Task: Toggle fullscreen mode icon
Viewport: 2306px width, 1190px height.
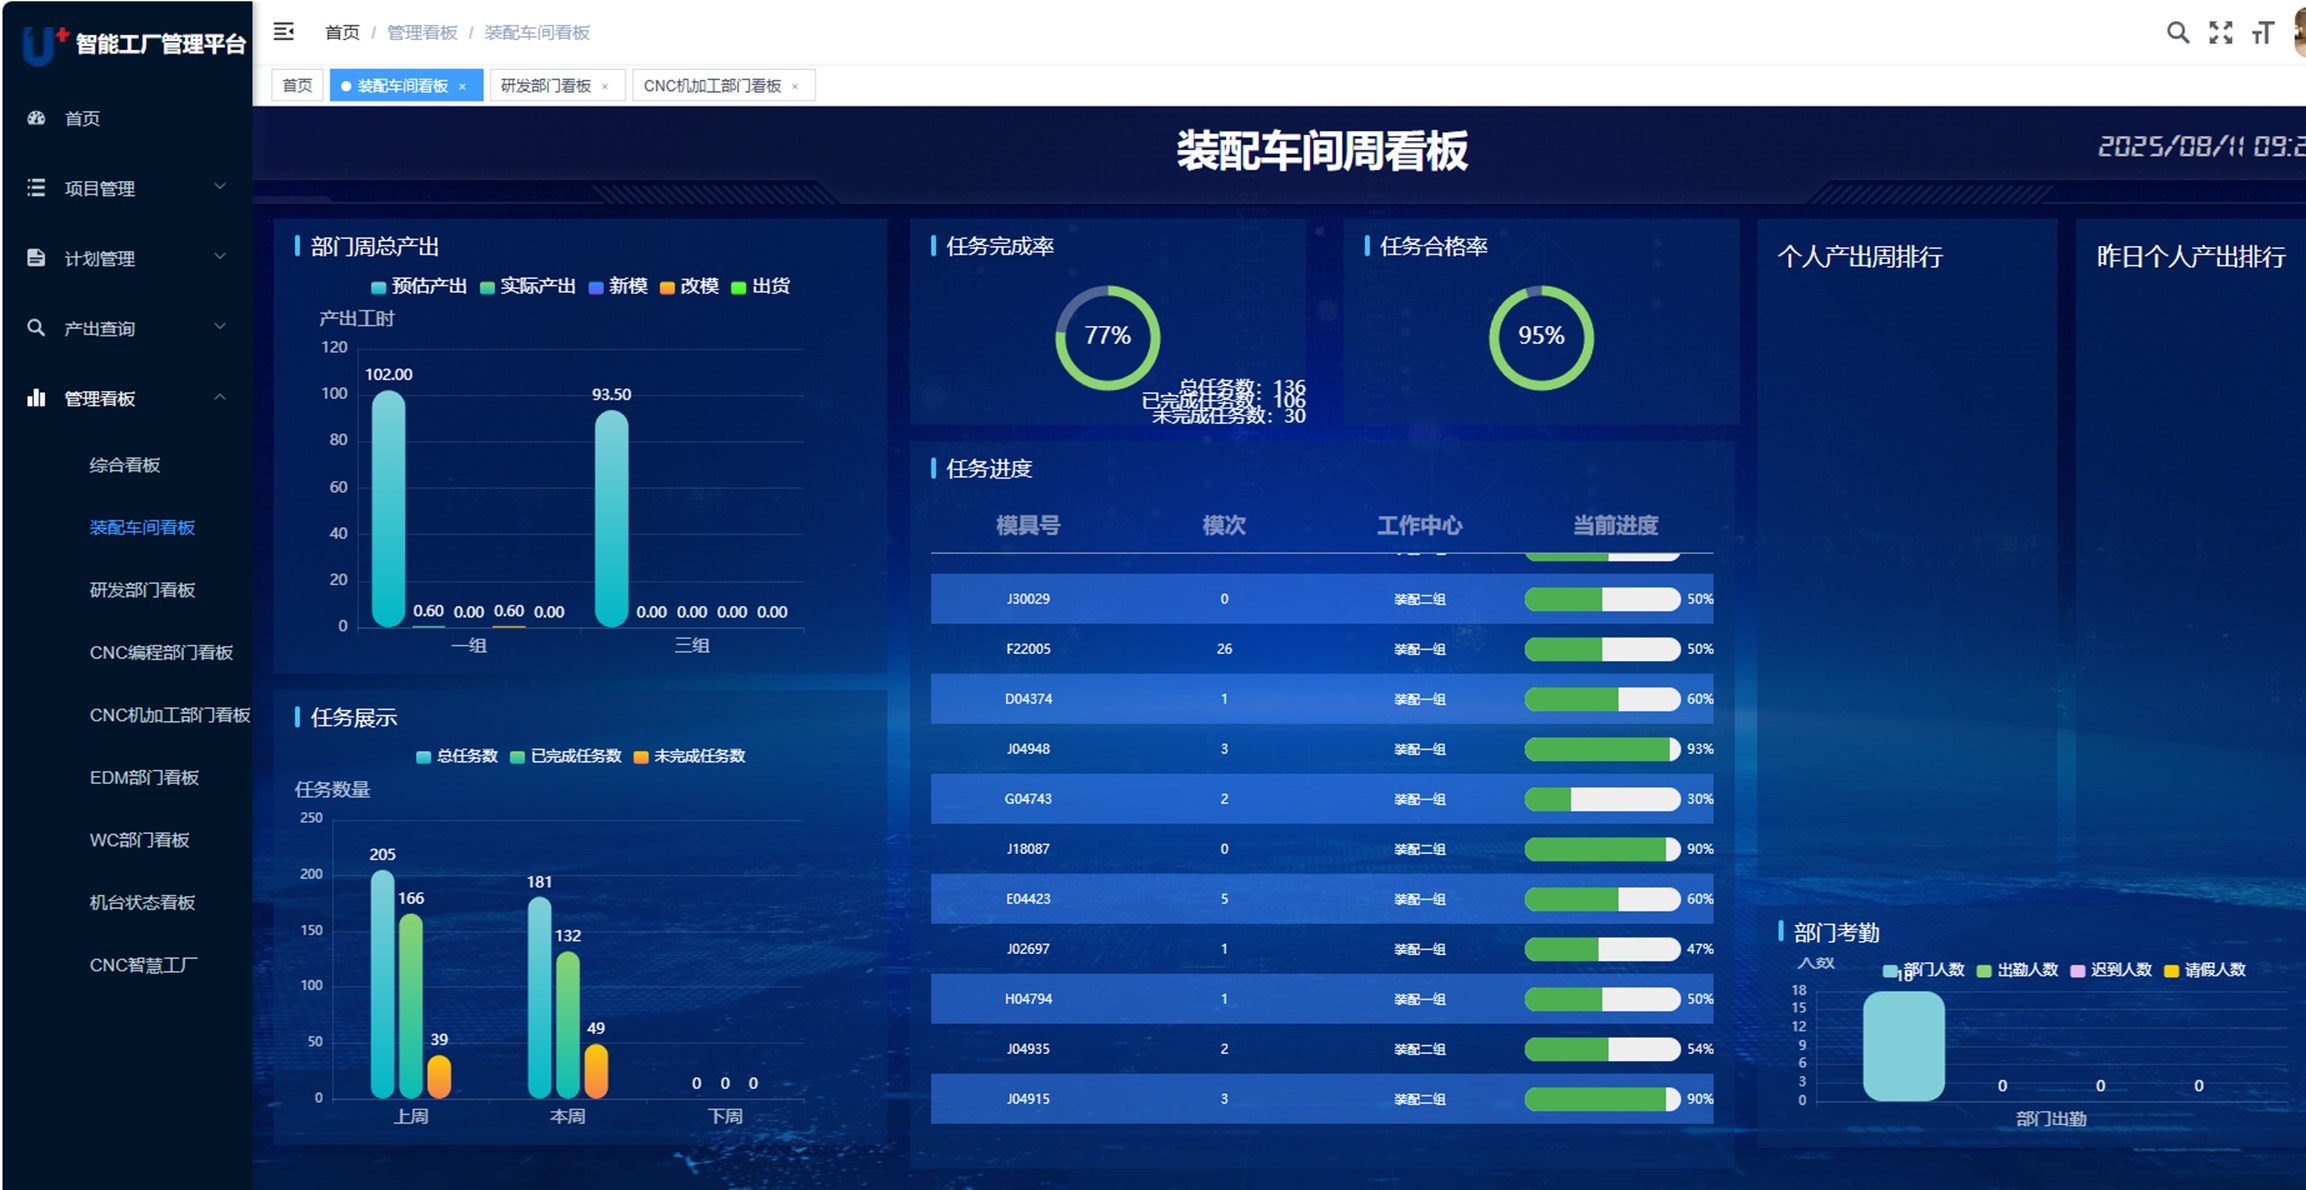Action: (x=2220, y=33)
